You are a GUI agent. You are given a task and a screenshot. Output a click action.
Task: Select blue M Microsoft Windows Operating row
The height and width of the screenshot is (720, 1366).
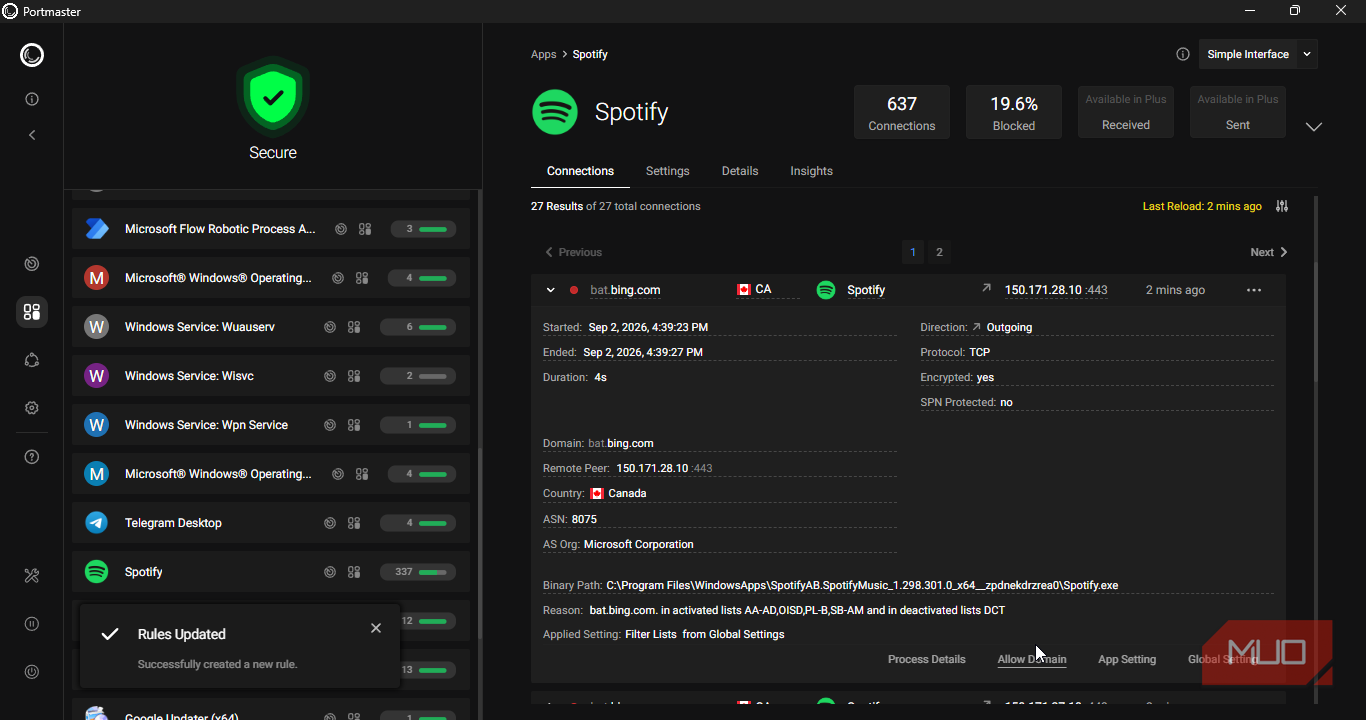(x=271, y=474)
